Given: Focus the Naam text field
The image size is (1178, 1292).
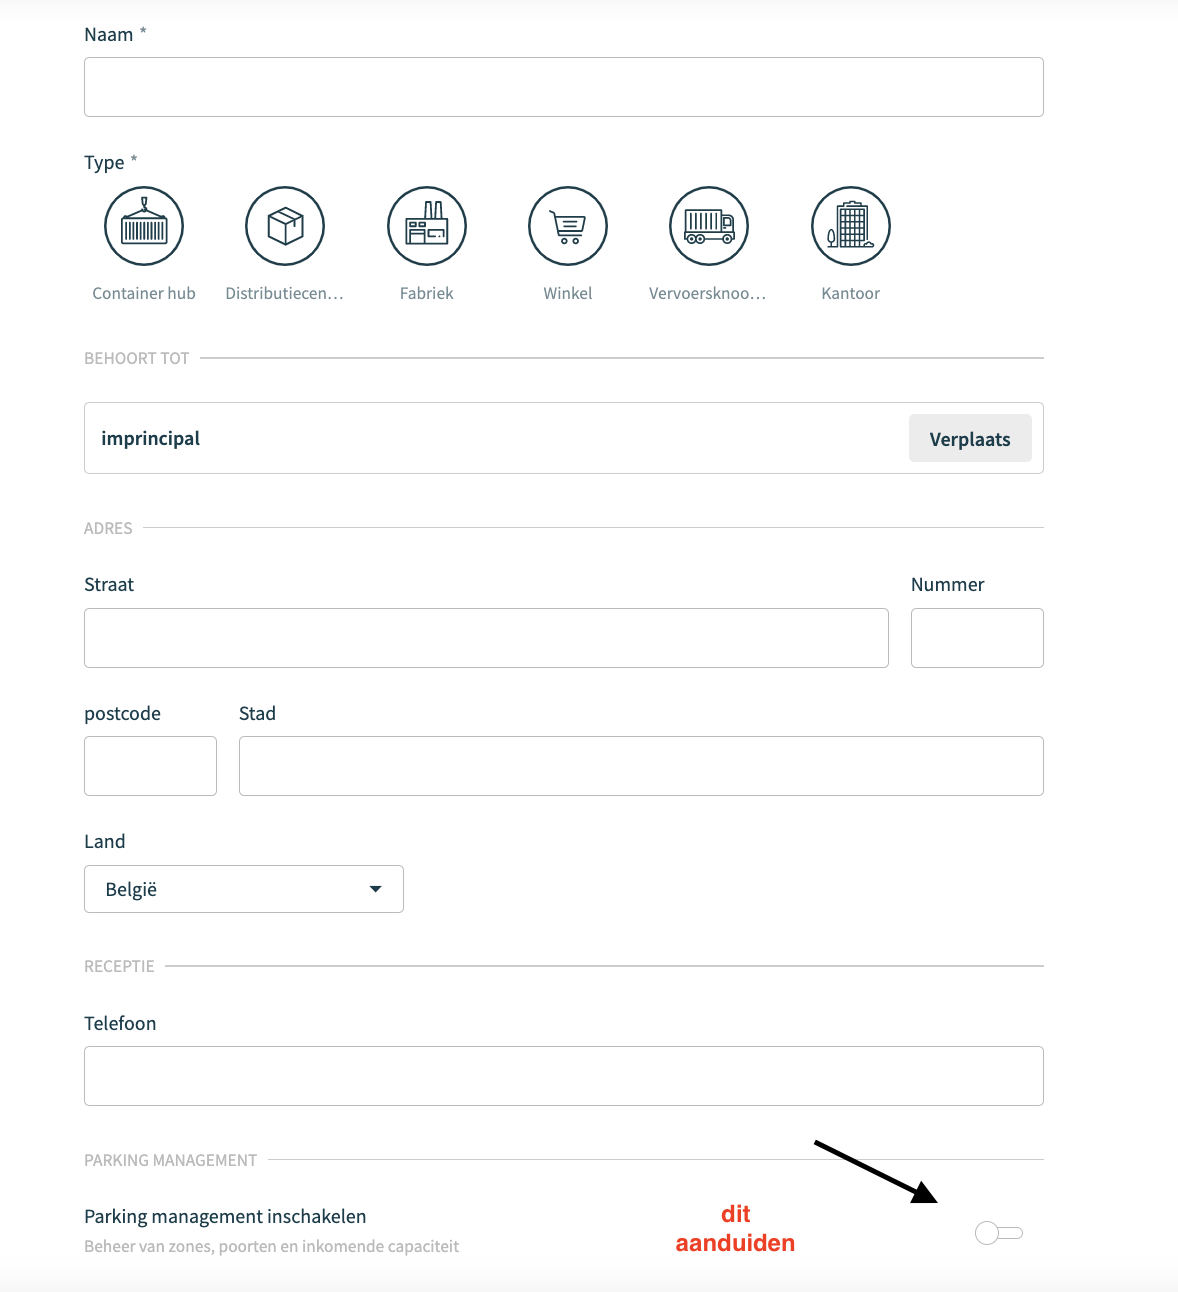Looking at the screenshot, I should [564, 87].
